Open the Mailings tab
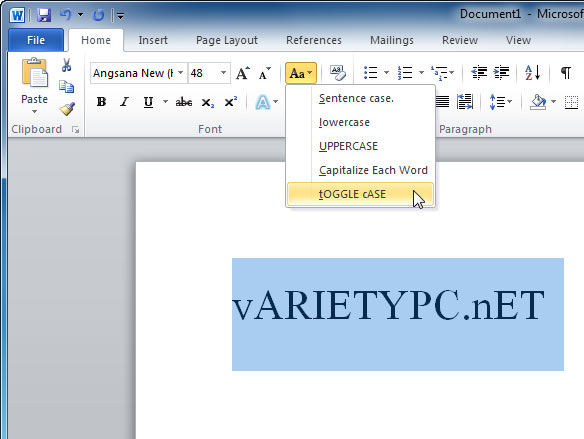Image resolution: width=584 pixels, height=439 pixels. (x=391, y=40)
